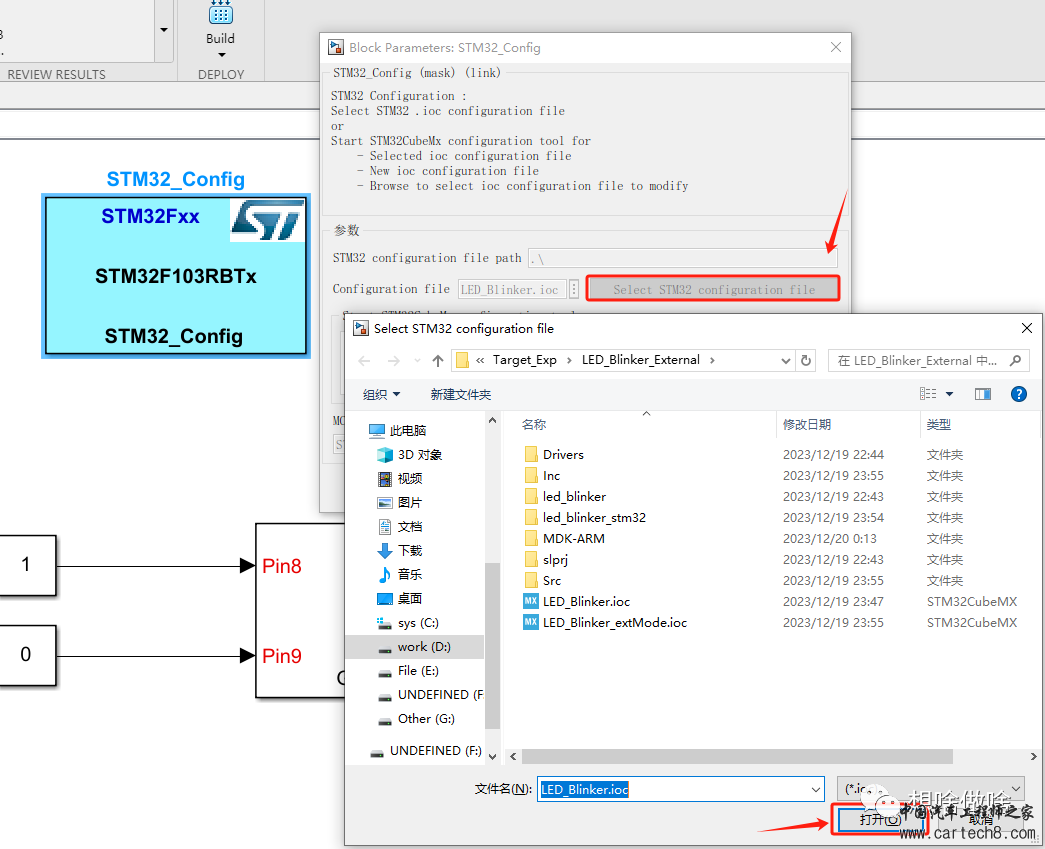Open the file dialog help icon
Screen dimensions: 1045x849
(x=1018, y=394)
